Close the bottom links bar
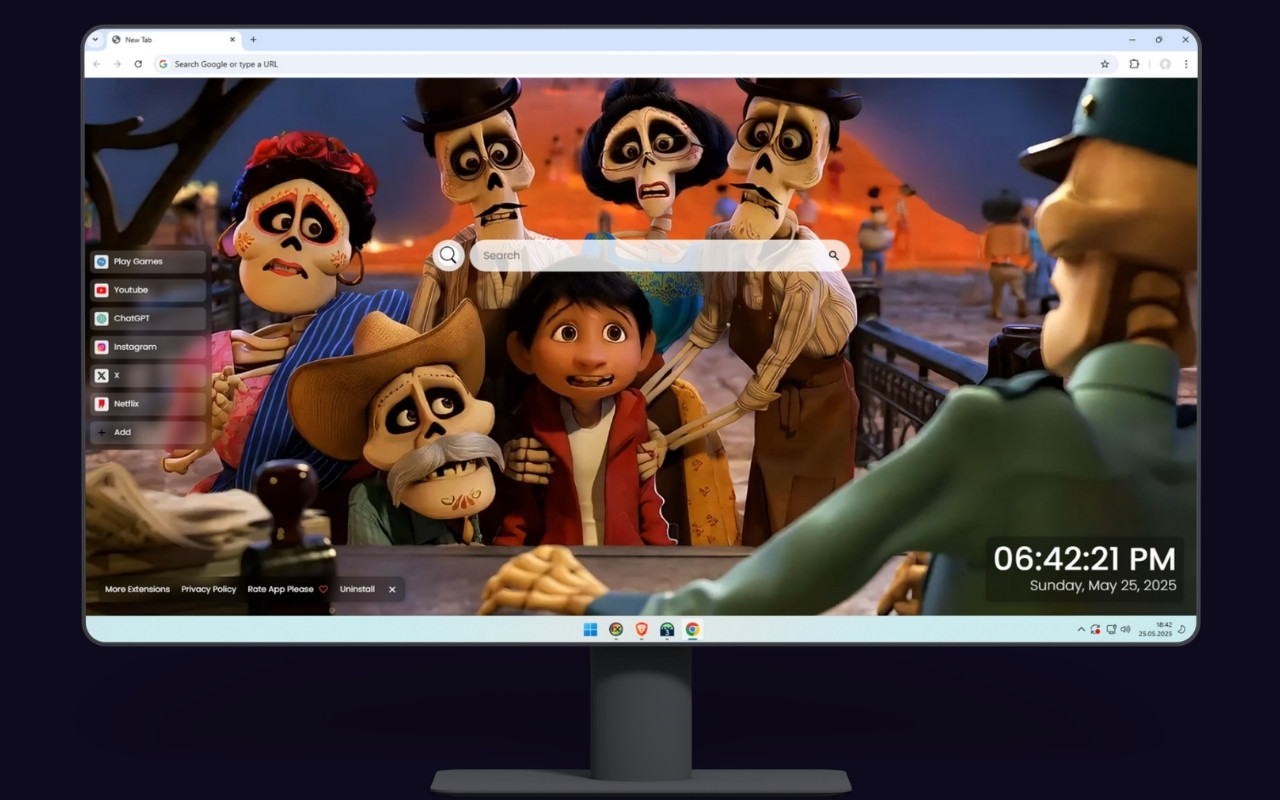Screen dimensions: 1280x800 point(392,589)
